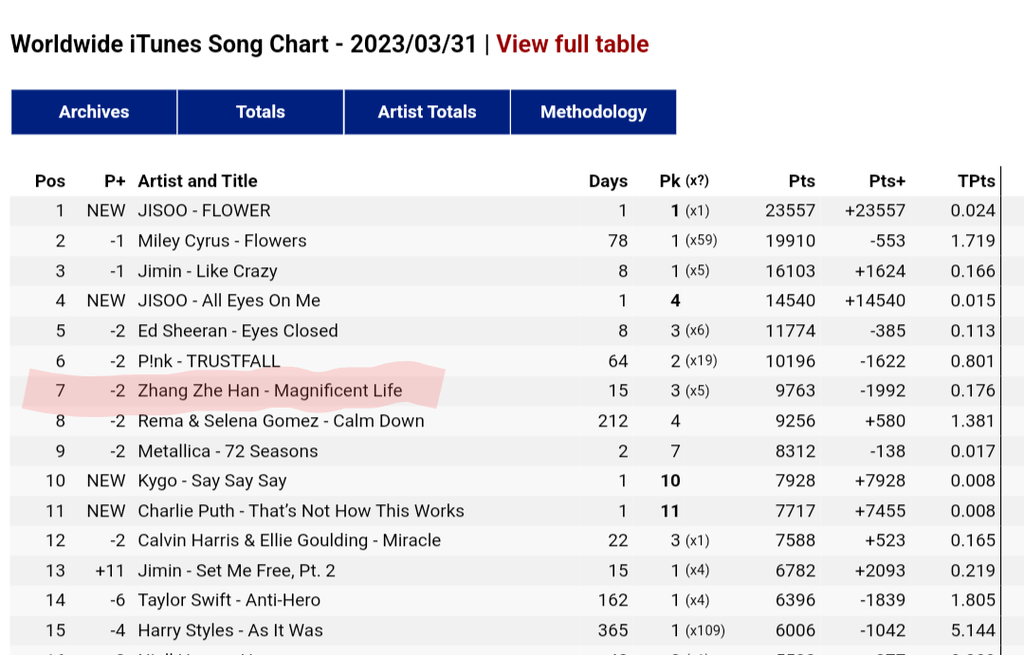Click the Pos column header

[x=50, y=181]
